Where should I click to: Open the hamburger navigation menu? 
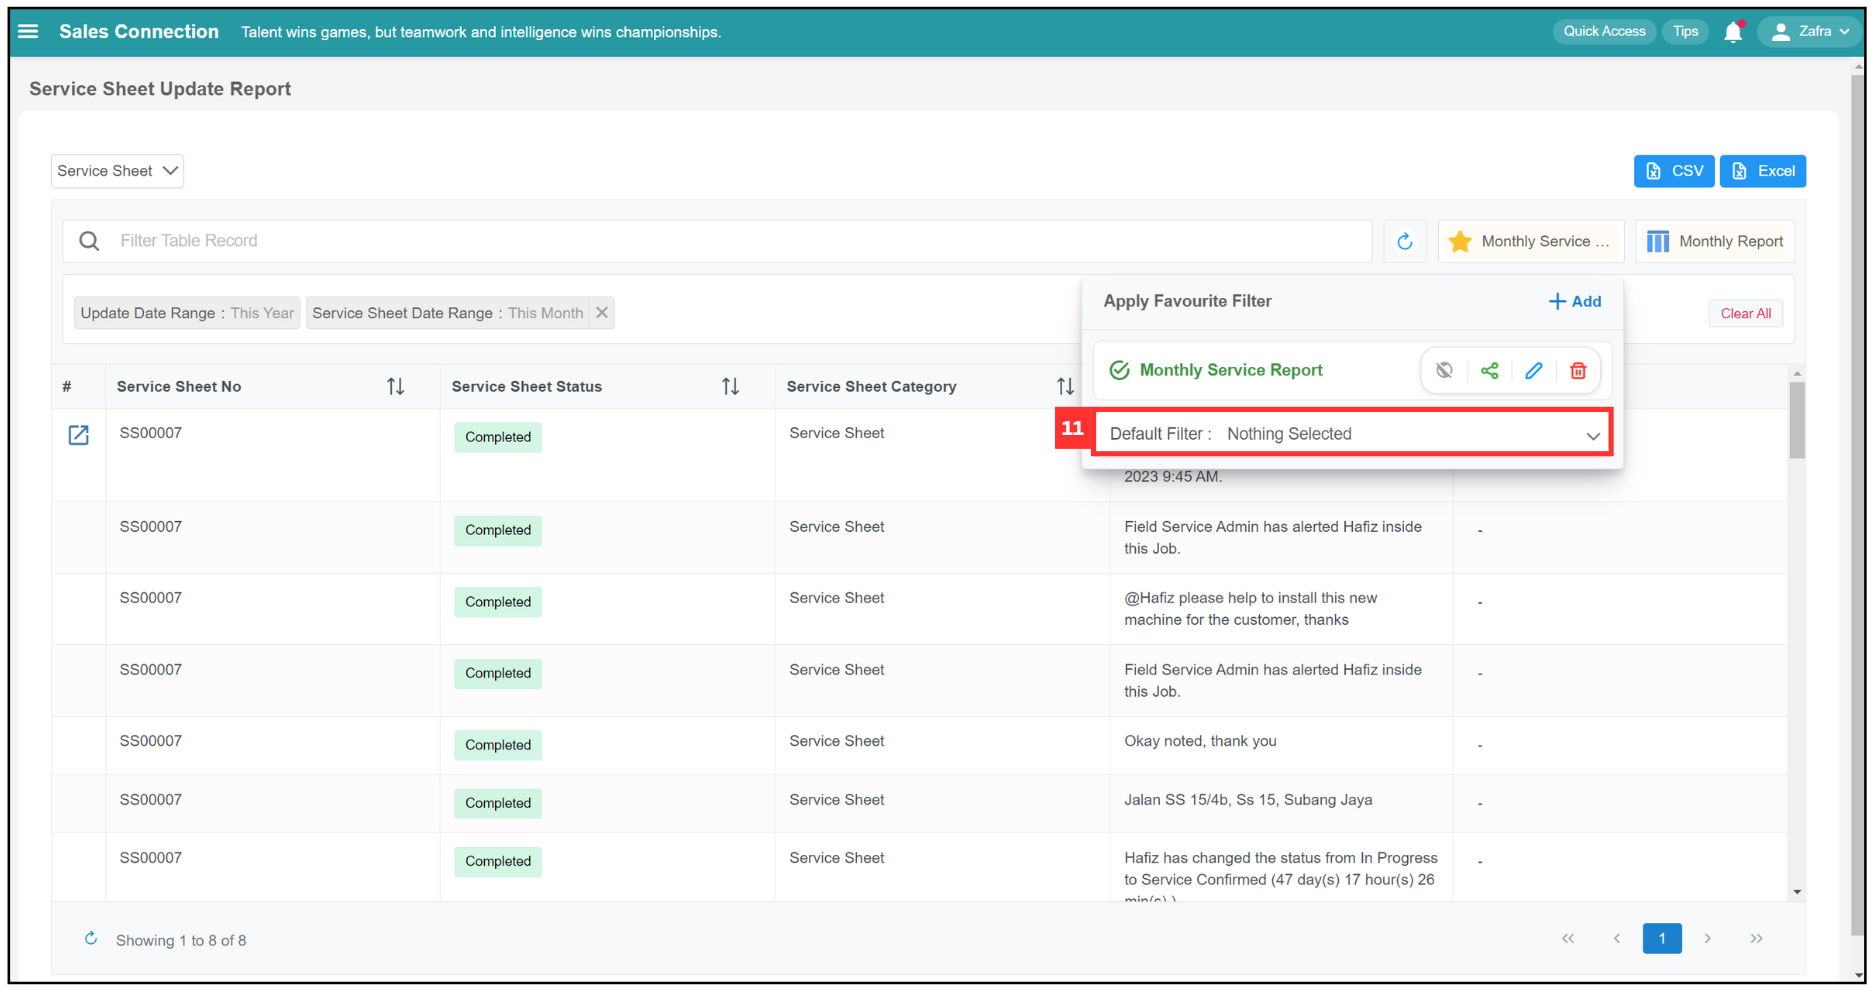pyautogui.click(x=28, y=32)
